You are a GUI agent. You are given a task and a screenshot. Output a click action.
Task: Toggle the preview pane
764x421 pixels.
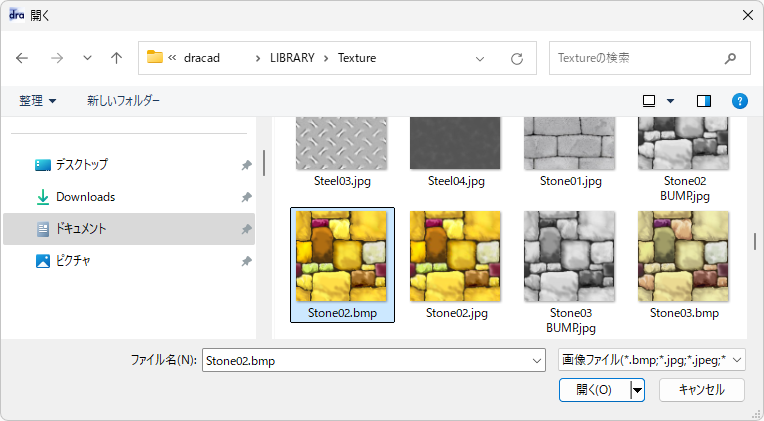point(704,101)
